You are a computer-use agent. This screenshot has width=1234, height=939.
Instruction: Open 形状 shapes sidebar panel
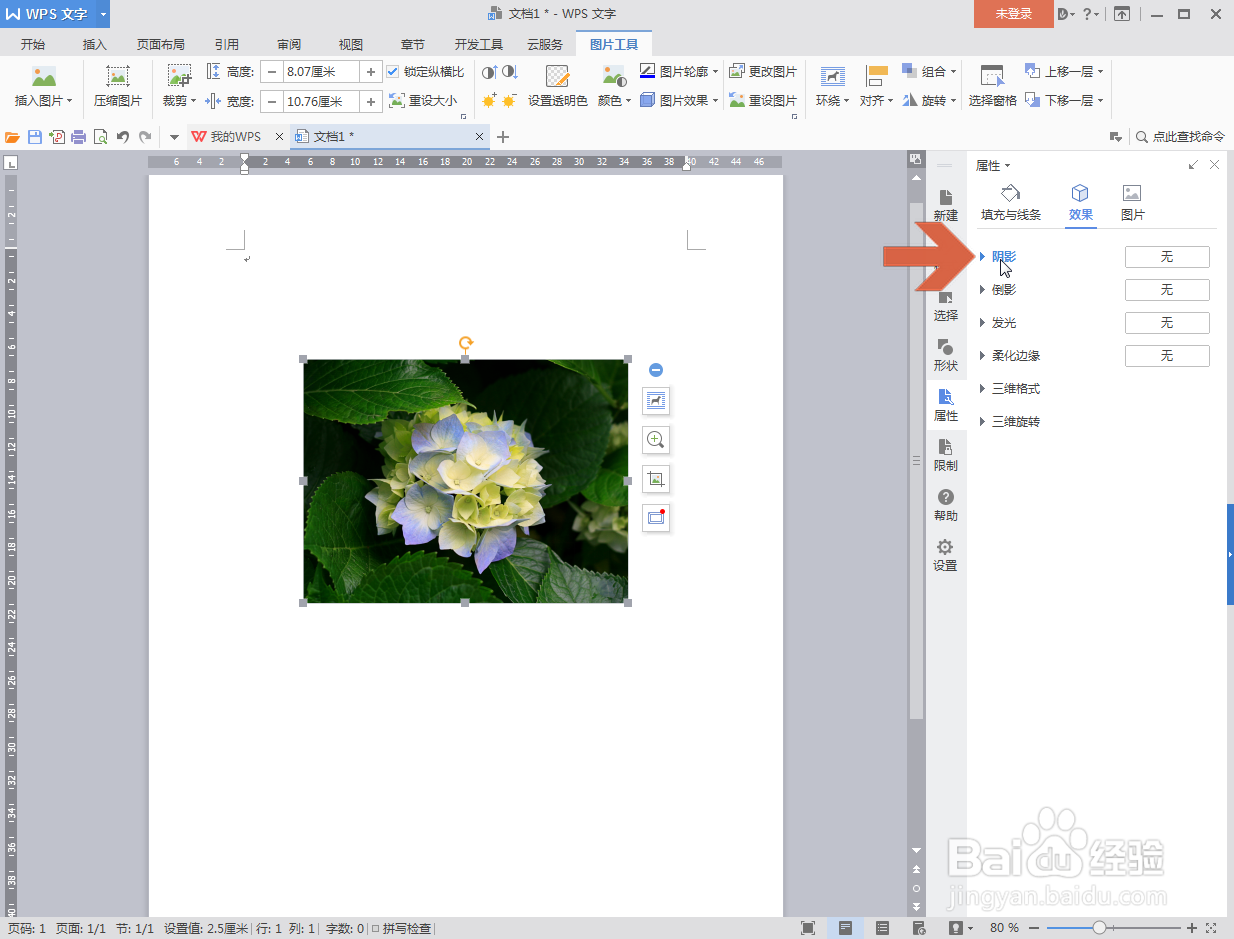pyautogui.click(x=946, y=355)
